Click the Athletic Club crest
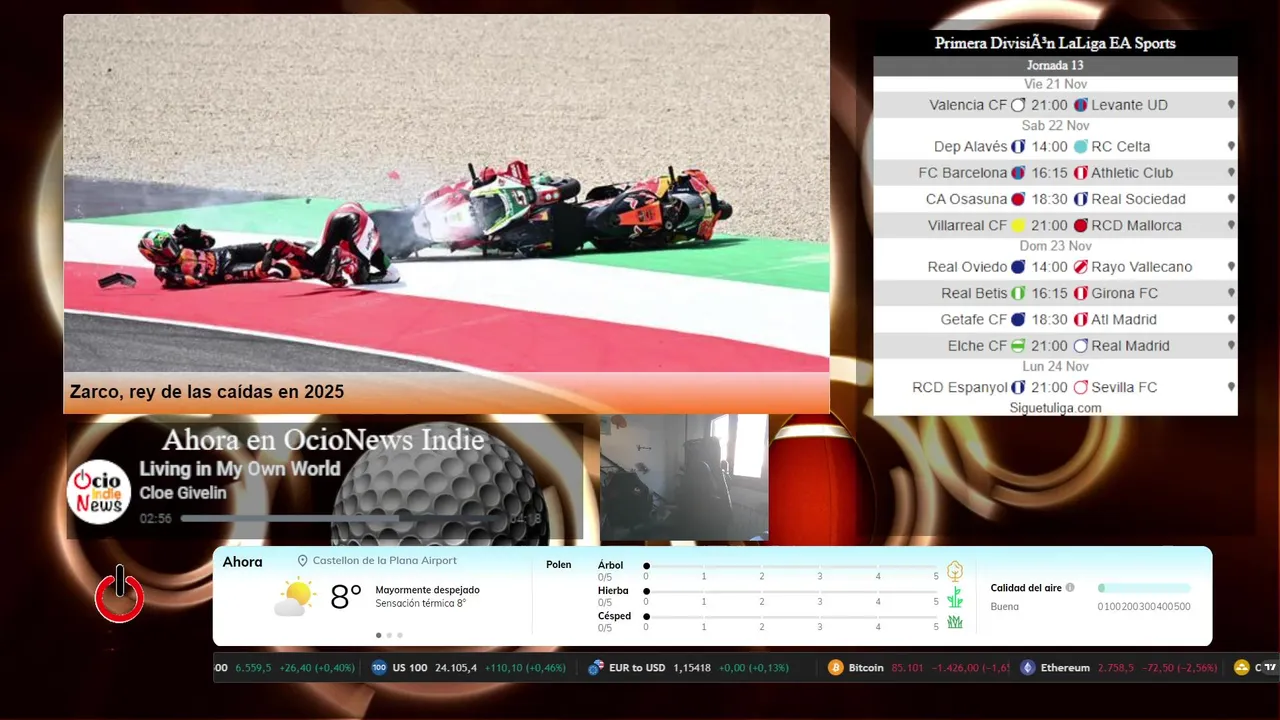The height and width of the screenshot is (720, 1280). 1080,173
